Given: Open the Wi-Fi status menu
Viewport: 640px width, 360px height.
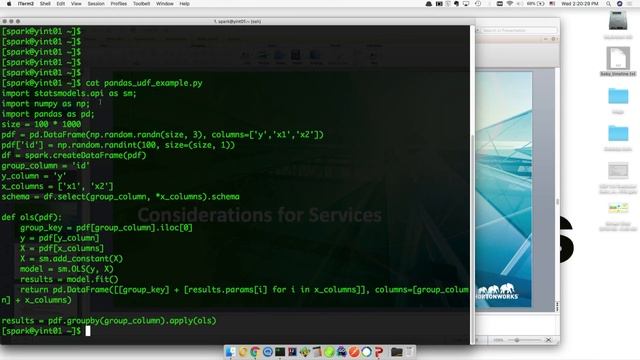Looking at the screenshot, I should coord(510,4).
